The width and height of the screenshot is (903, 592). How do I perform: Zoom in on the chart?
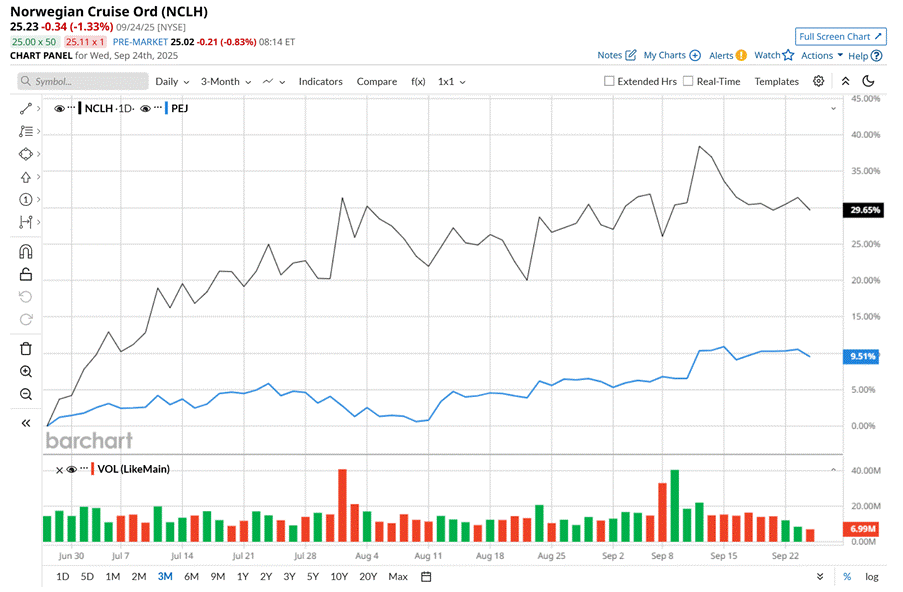(25, 371)
